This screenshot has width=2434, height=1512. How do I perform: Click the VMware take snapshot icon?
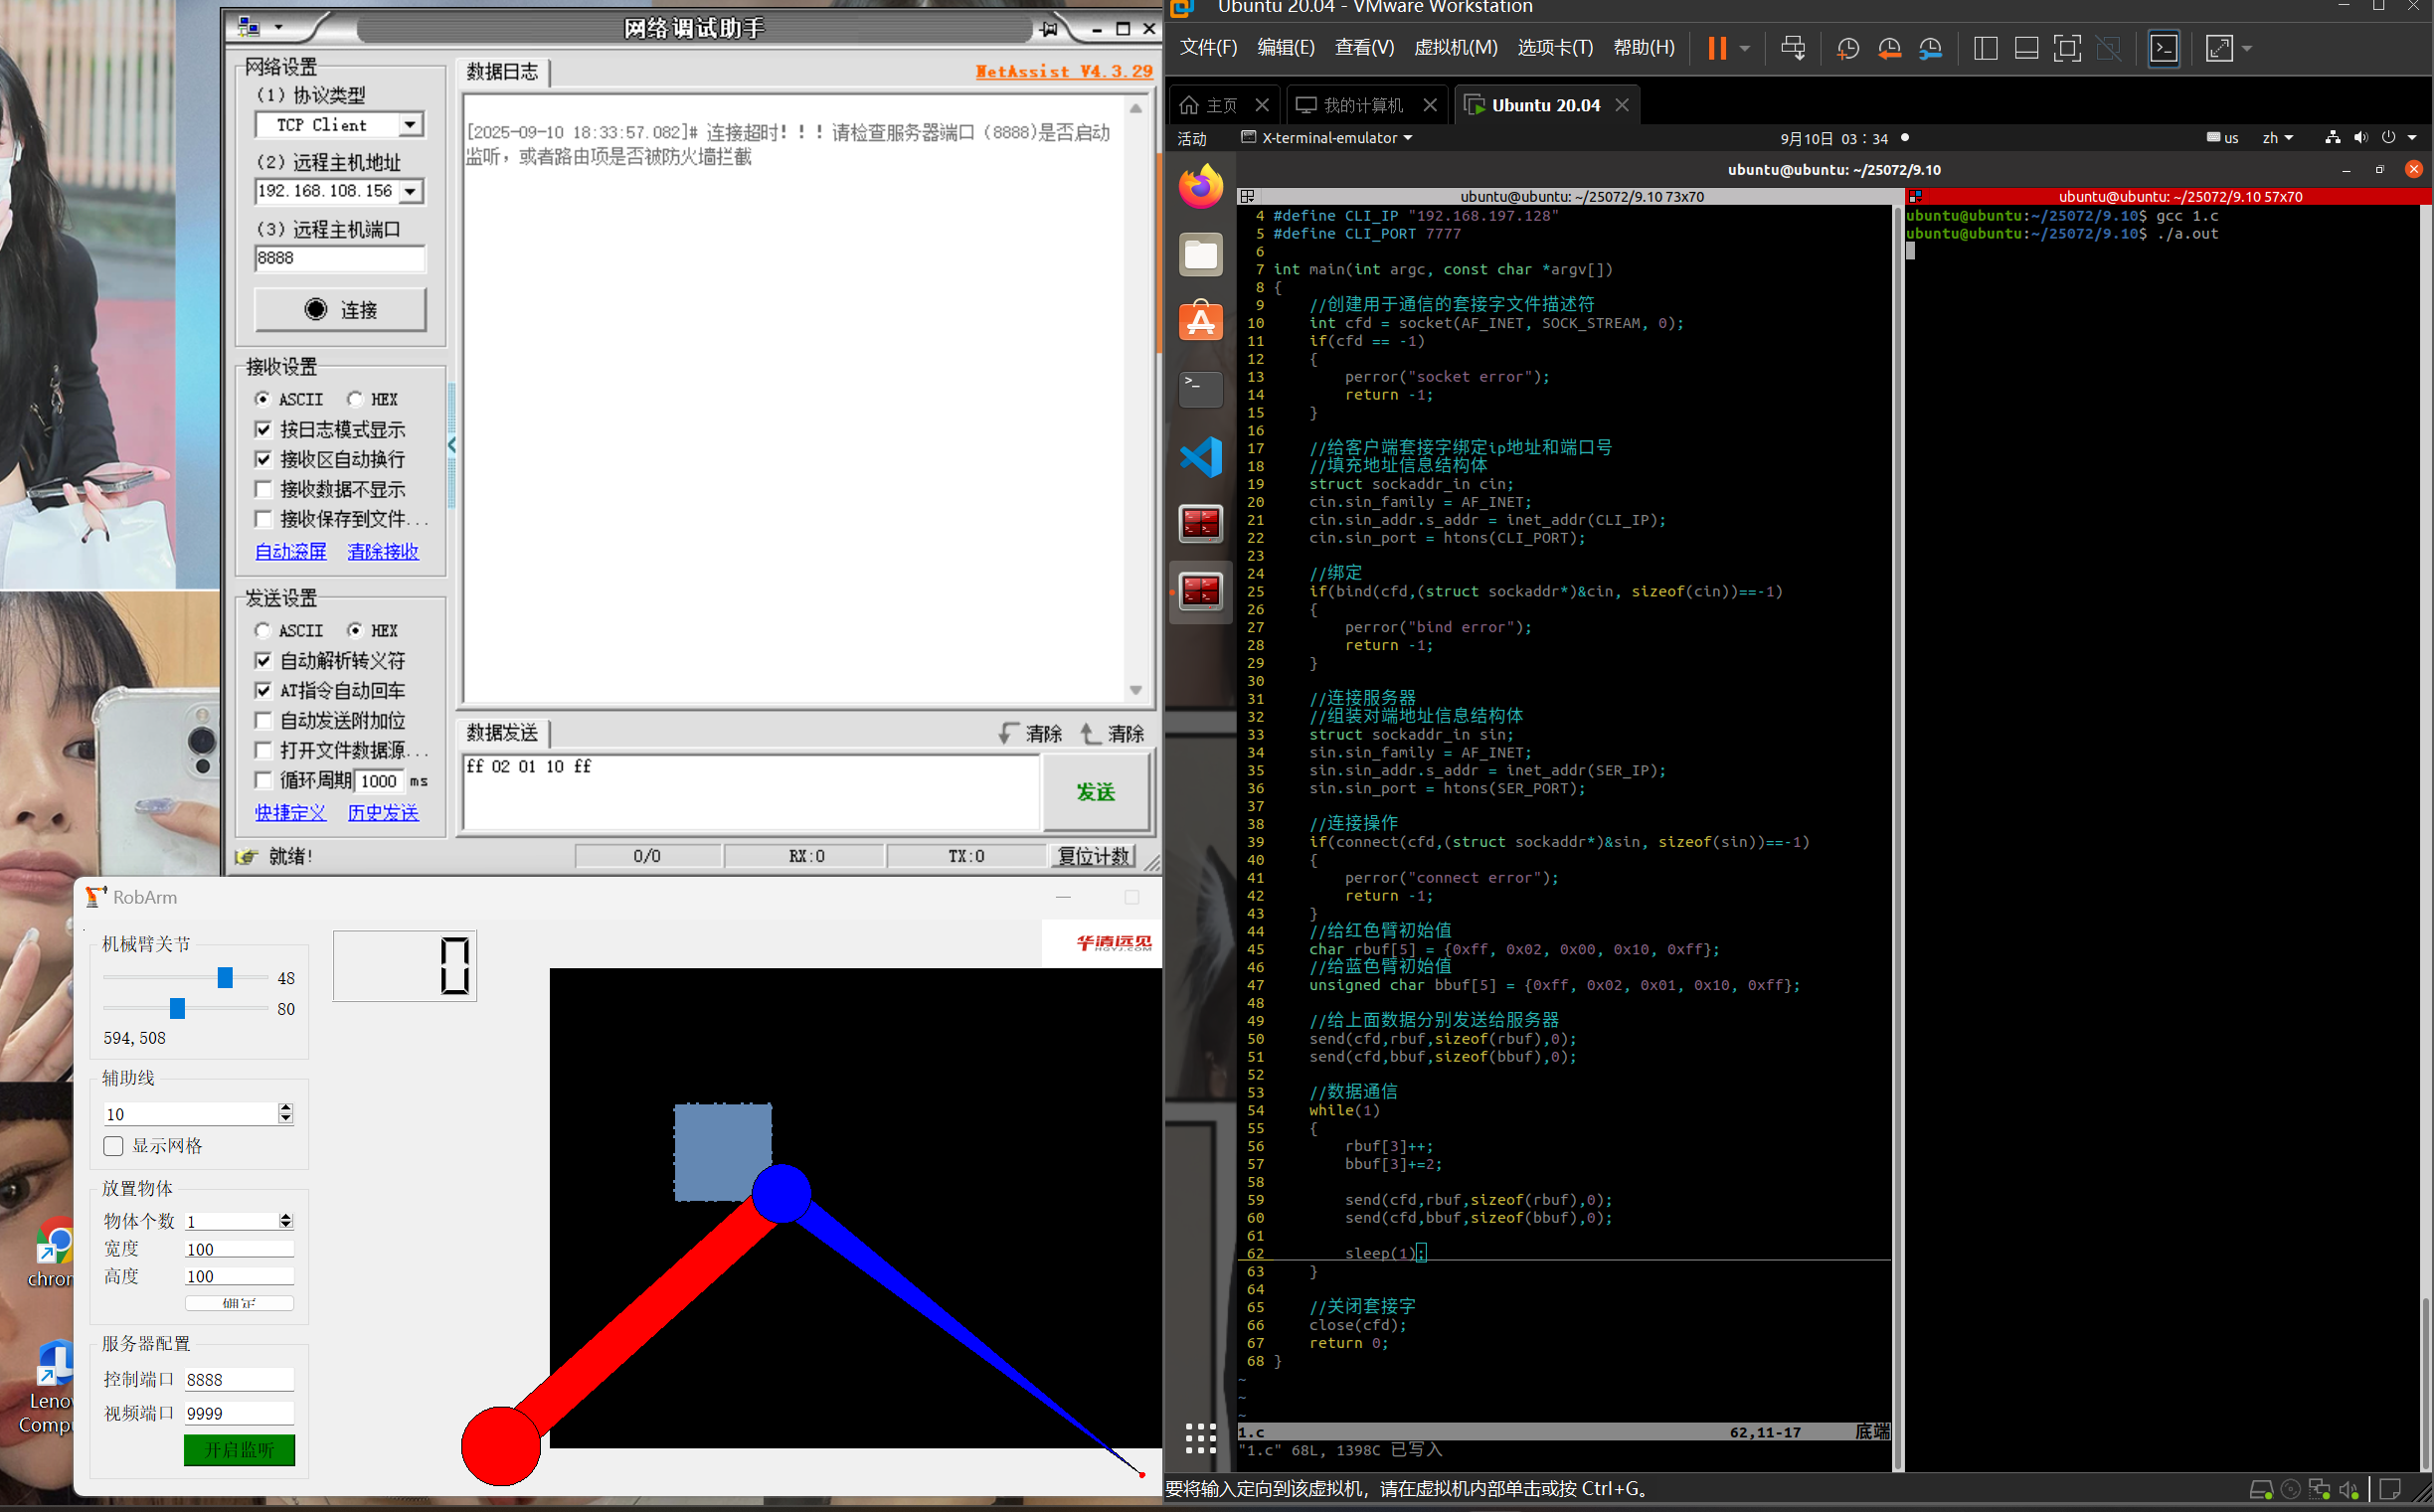(1847, 48)
